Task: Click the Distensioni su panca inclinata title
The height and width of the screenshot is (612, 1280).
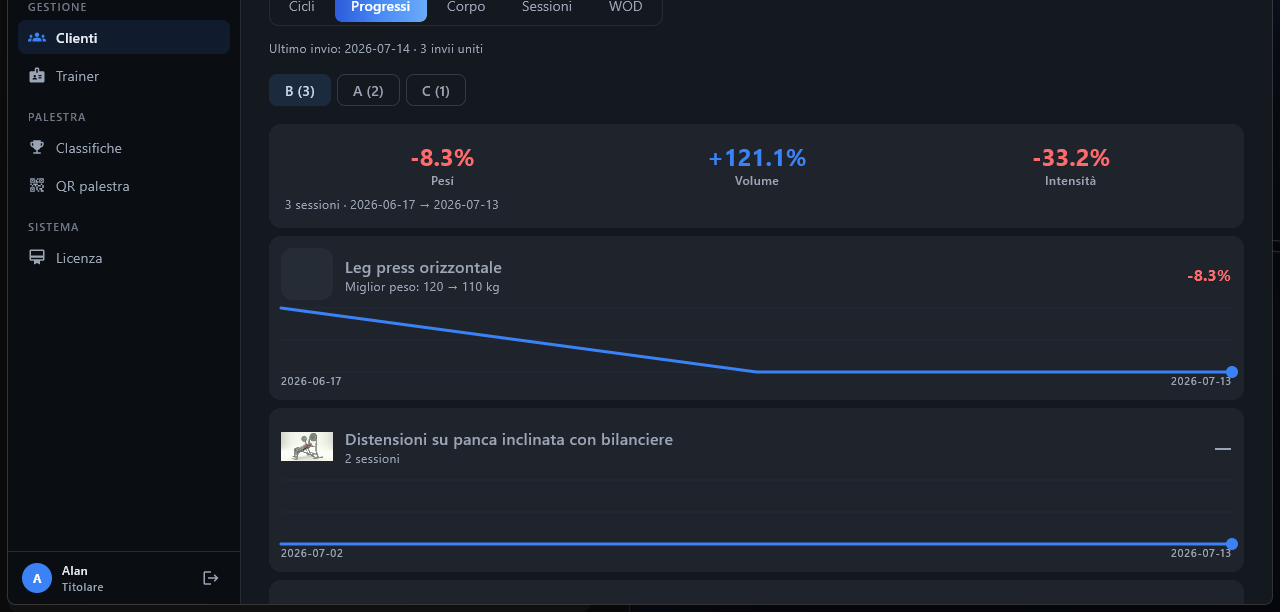Action: 509,440
